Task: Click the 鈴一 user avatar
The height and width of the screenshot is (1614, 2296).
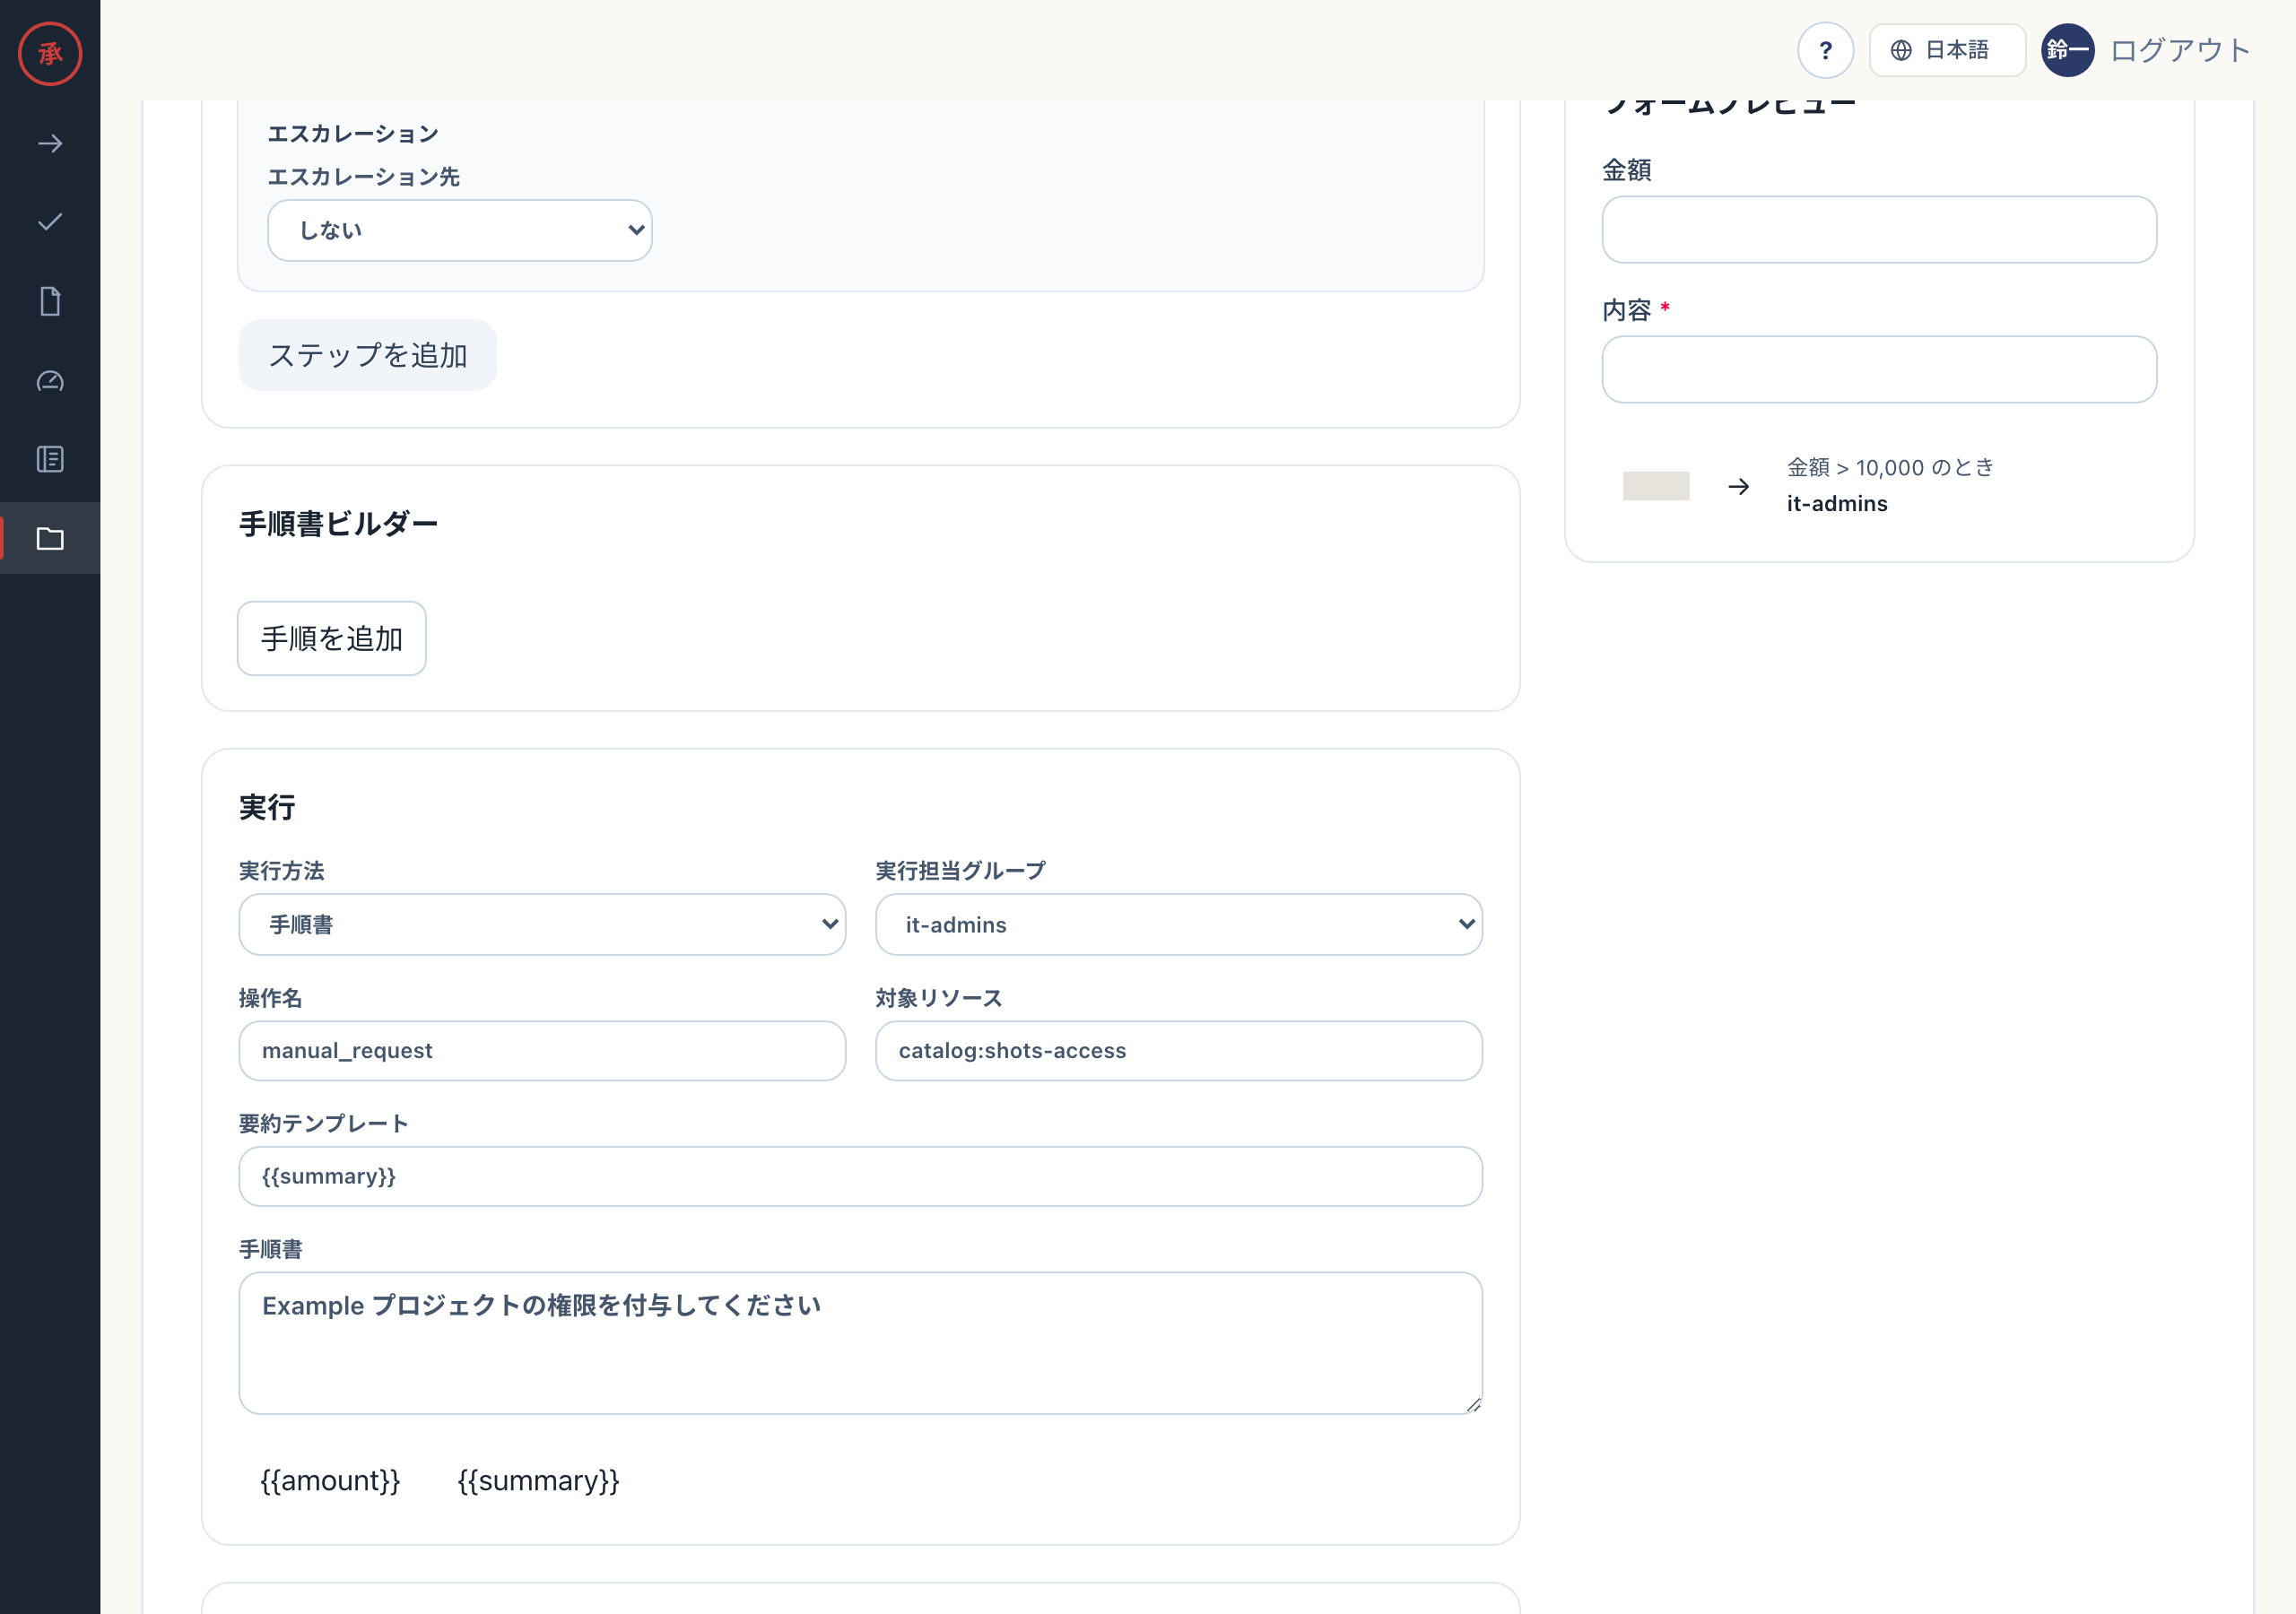Action: (2067, 50)
